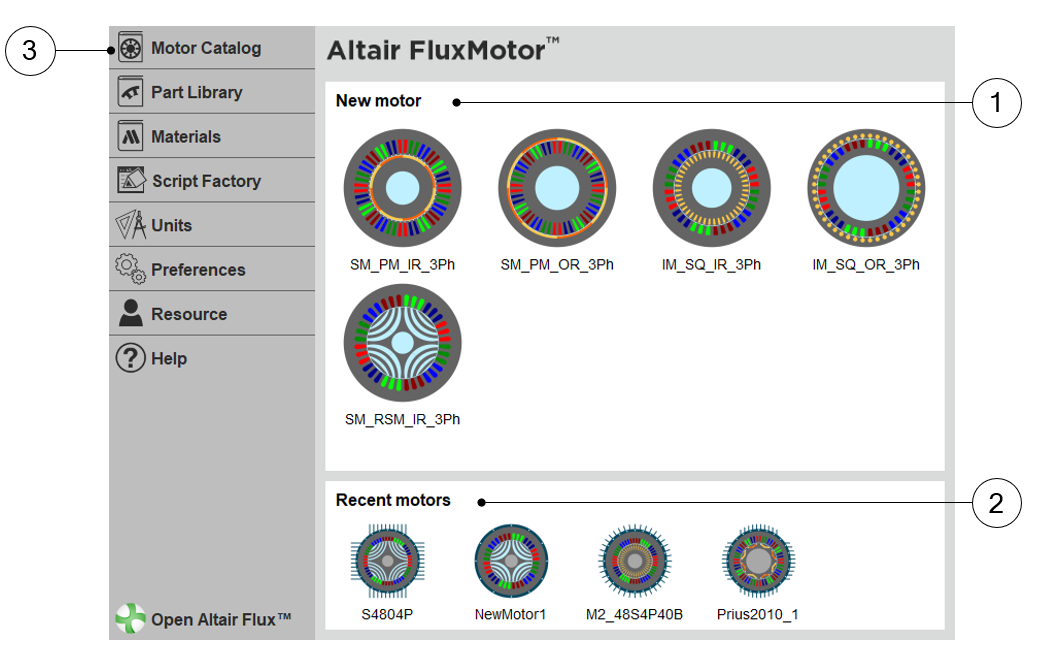
Task: Open the Prius2010_1 recent motor
Action: coord(758,562)
